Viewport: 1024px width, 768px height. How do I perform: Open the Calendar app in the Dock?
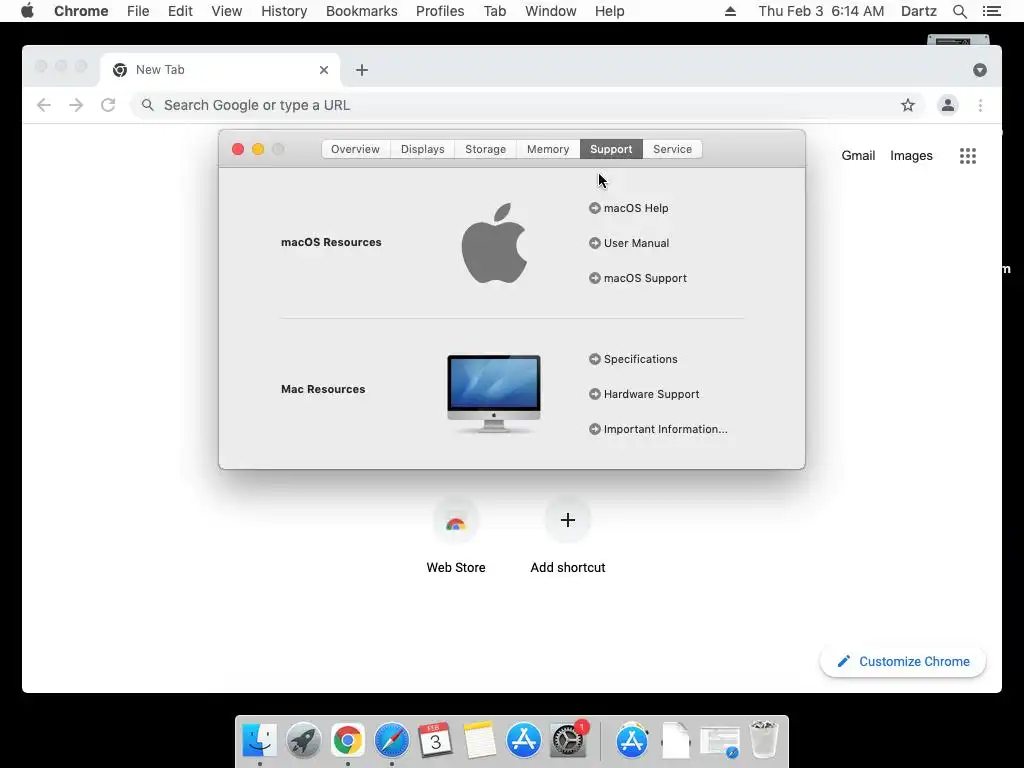click(x=436, y=741)
